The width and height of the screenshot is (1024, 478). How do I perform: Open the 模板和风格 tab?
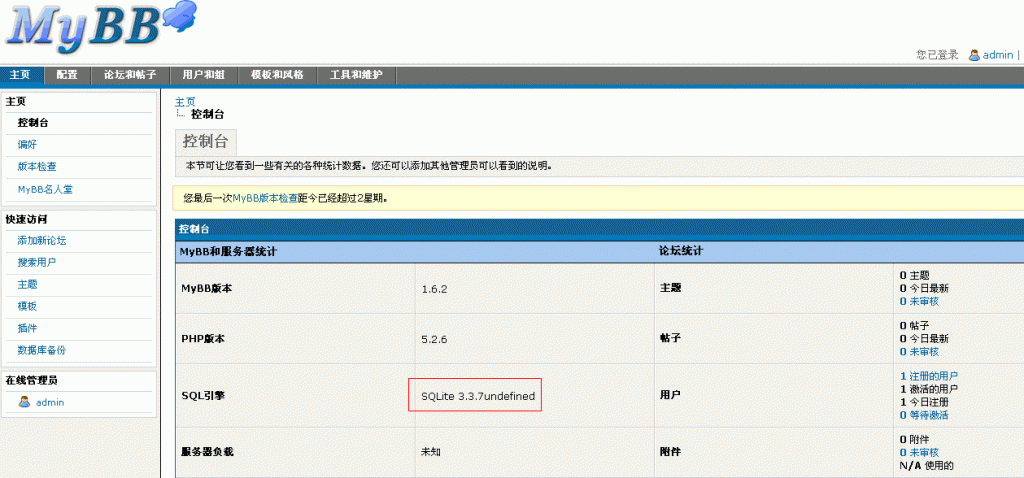coord(278,75)
